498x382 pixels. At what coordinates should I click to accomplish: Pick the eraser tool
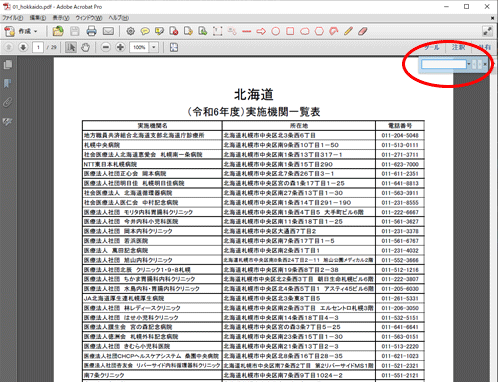[x=363, y=31]
